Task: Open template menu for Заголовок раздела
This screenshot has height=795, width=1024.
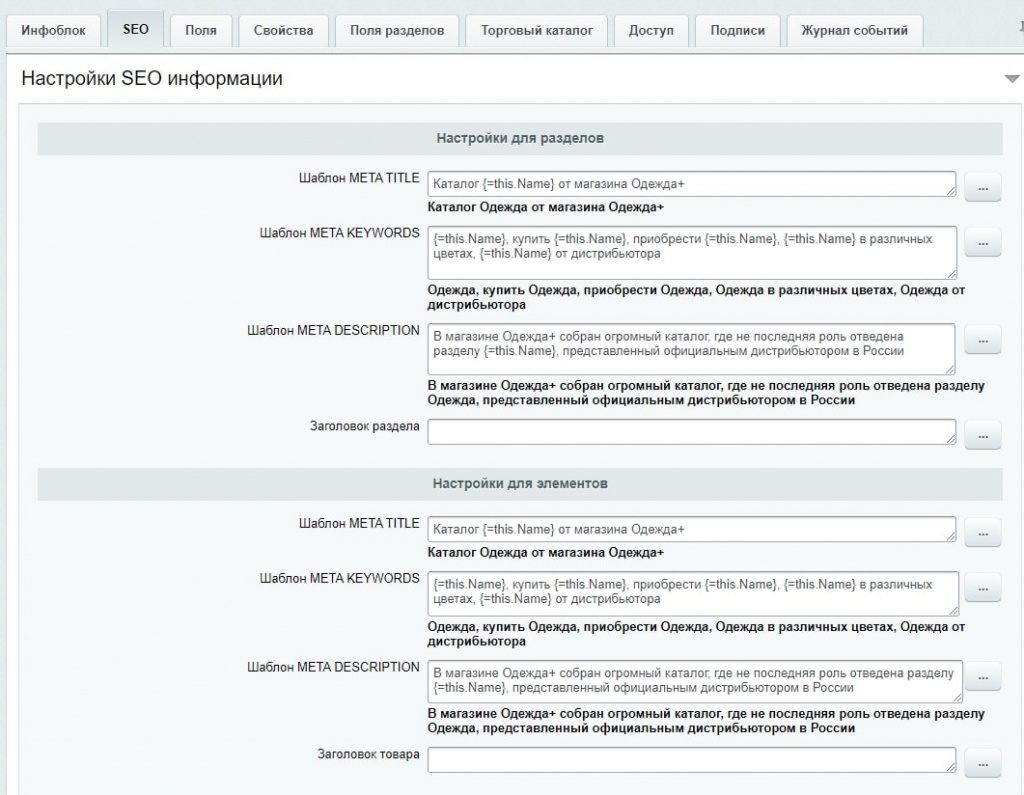Action: point(983,436)
